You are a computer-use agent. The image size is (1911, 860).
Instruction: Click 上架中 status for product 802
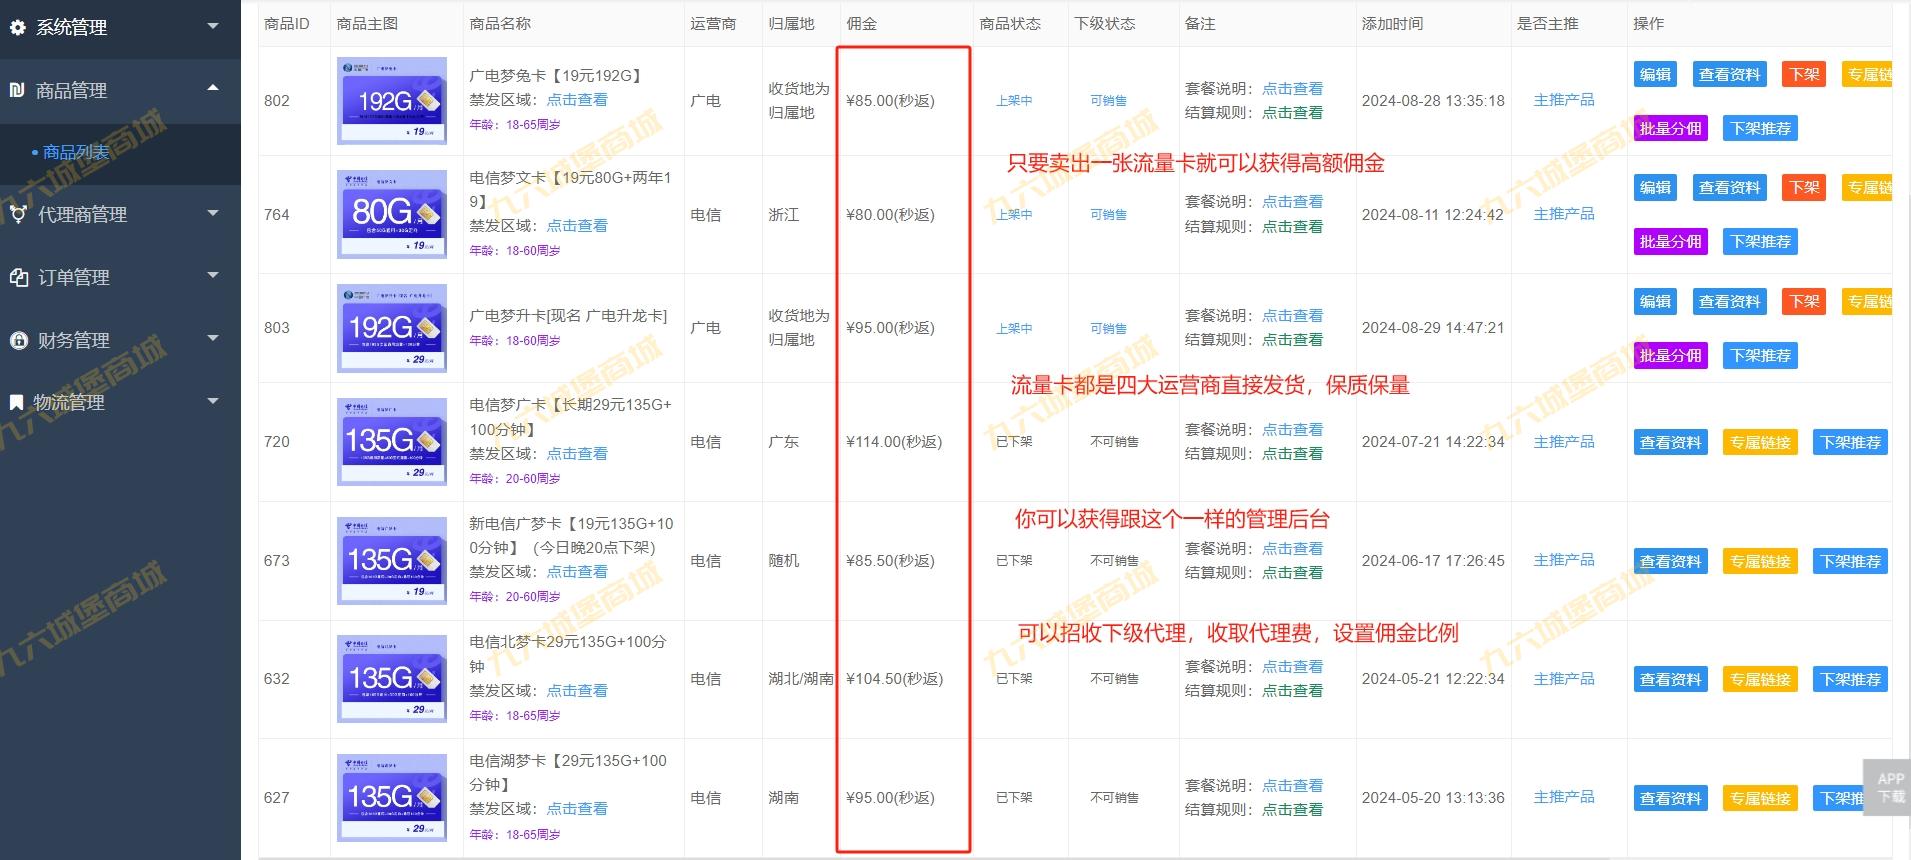click(x=1014, y=101)
